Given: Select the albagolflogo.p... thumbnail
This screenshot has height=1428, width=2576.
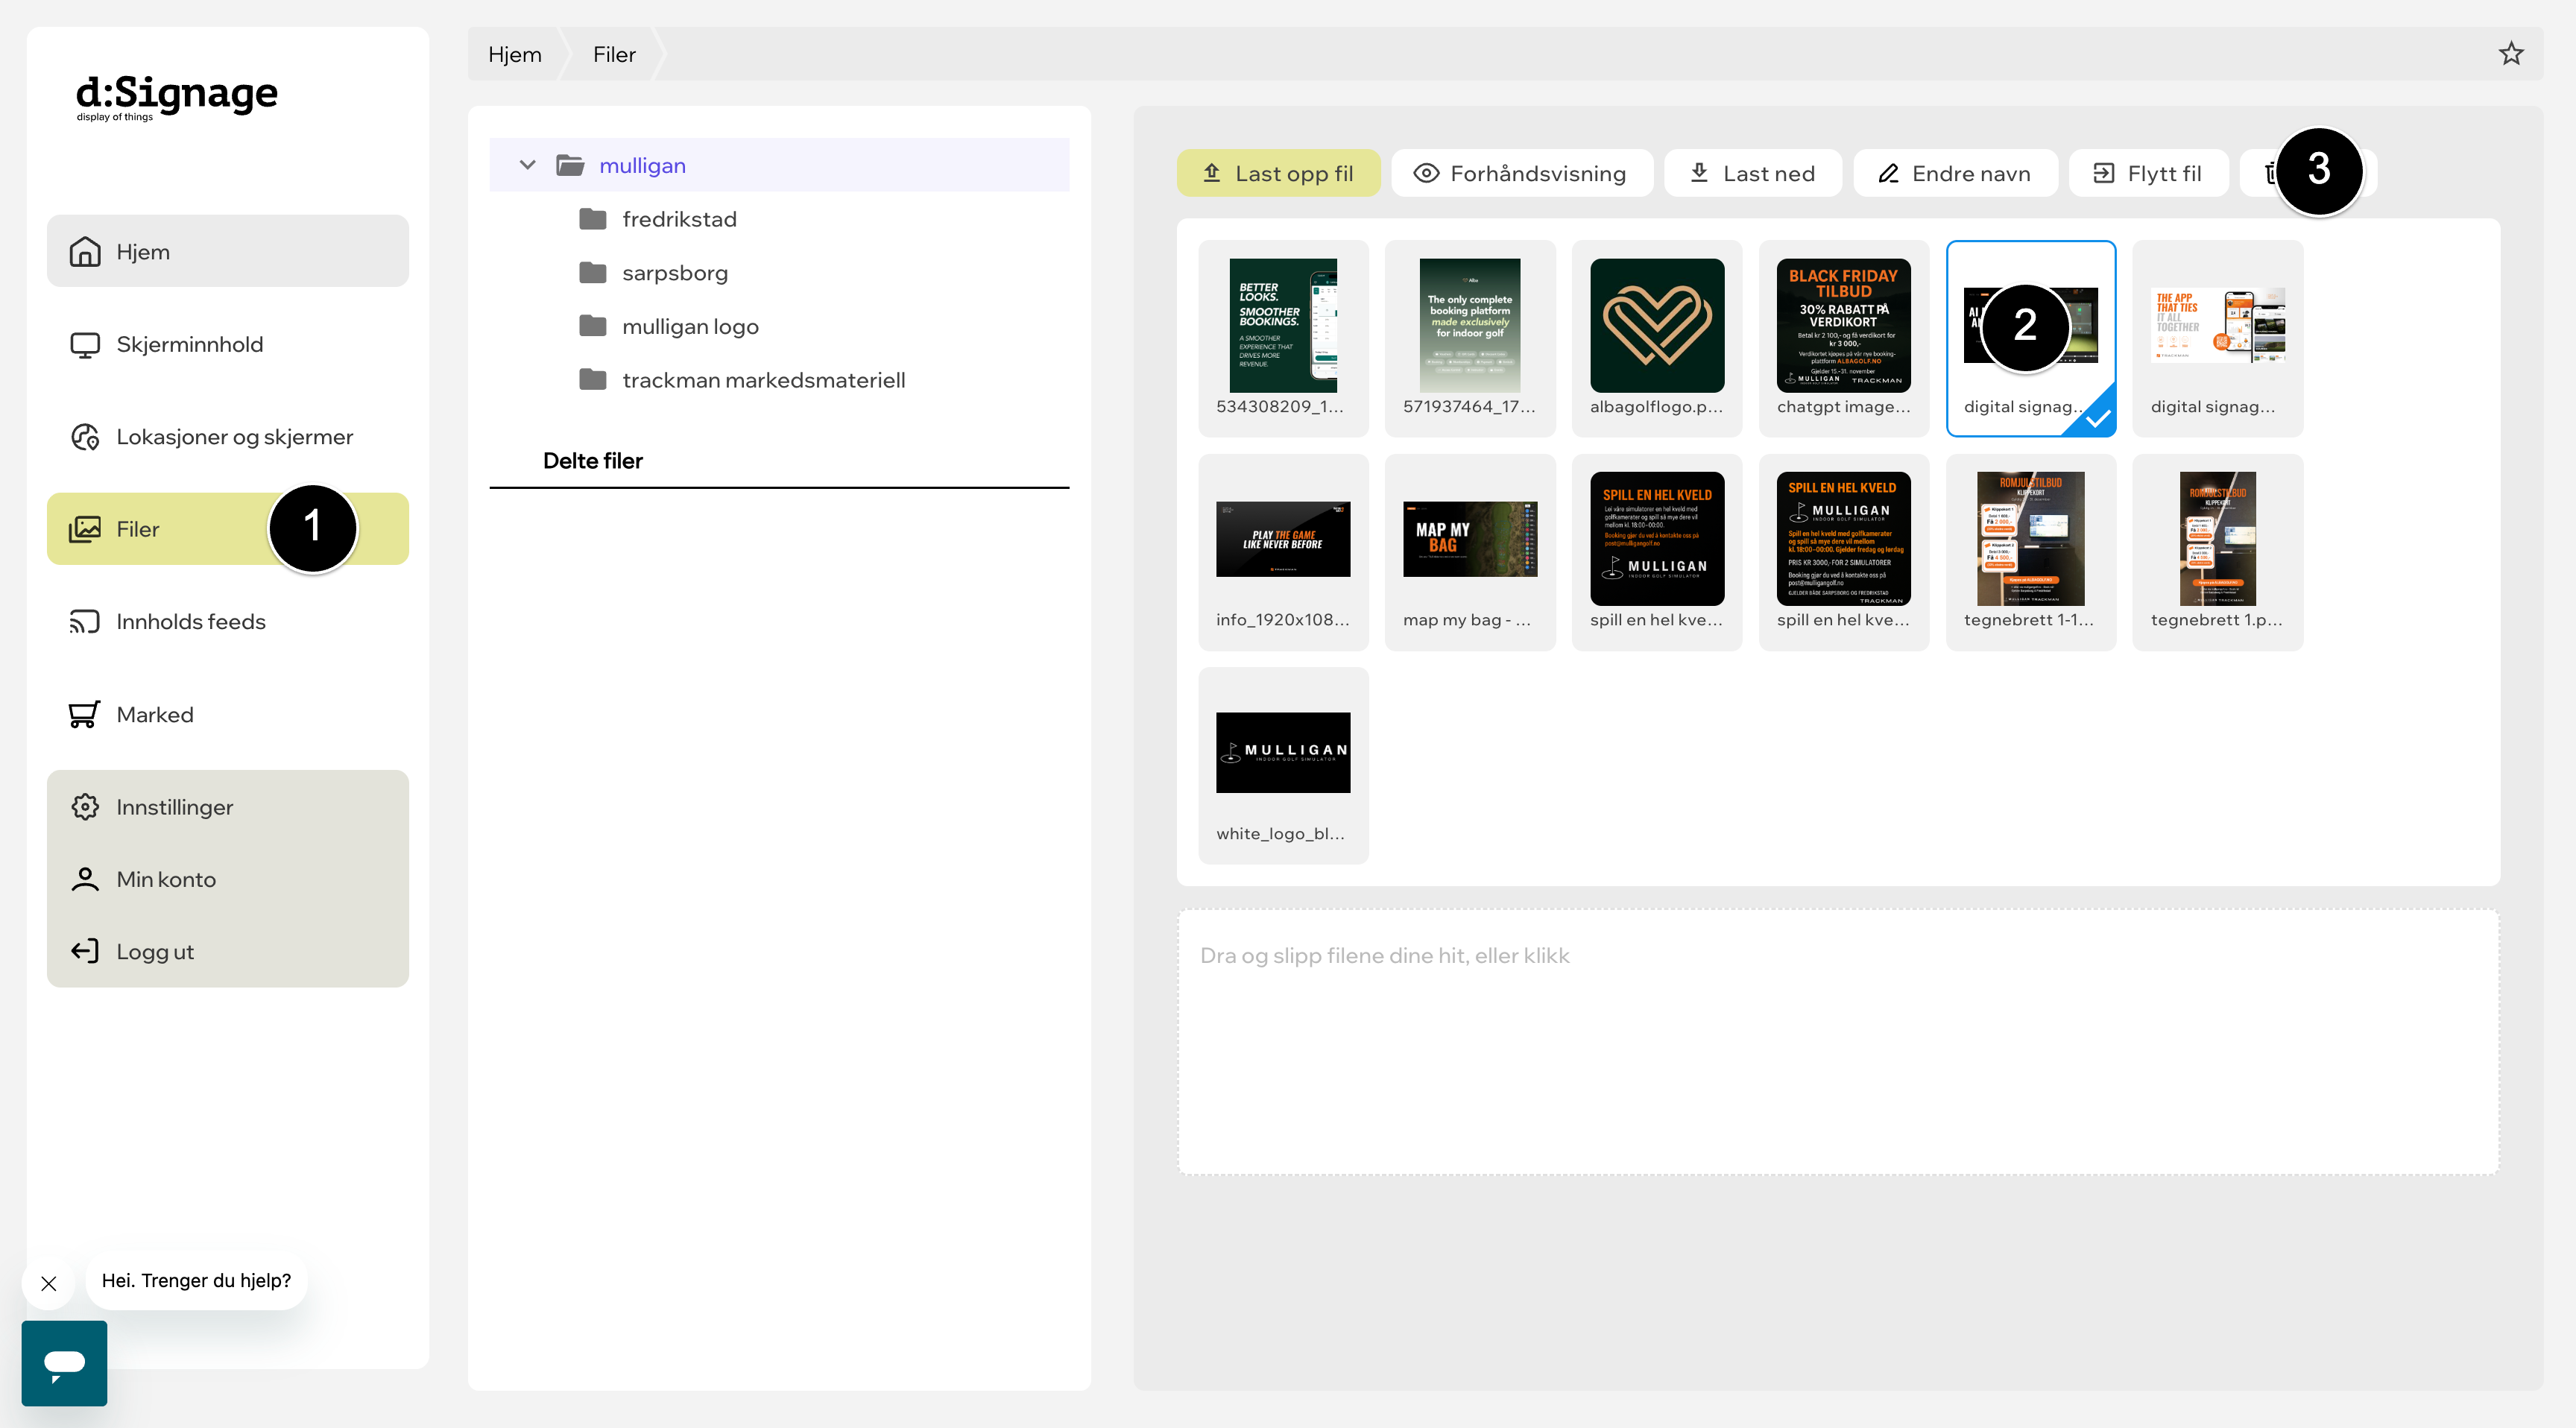Looking at the screenshot, I should (1657, 338).
